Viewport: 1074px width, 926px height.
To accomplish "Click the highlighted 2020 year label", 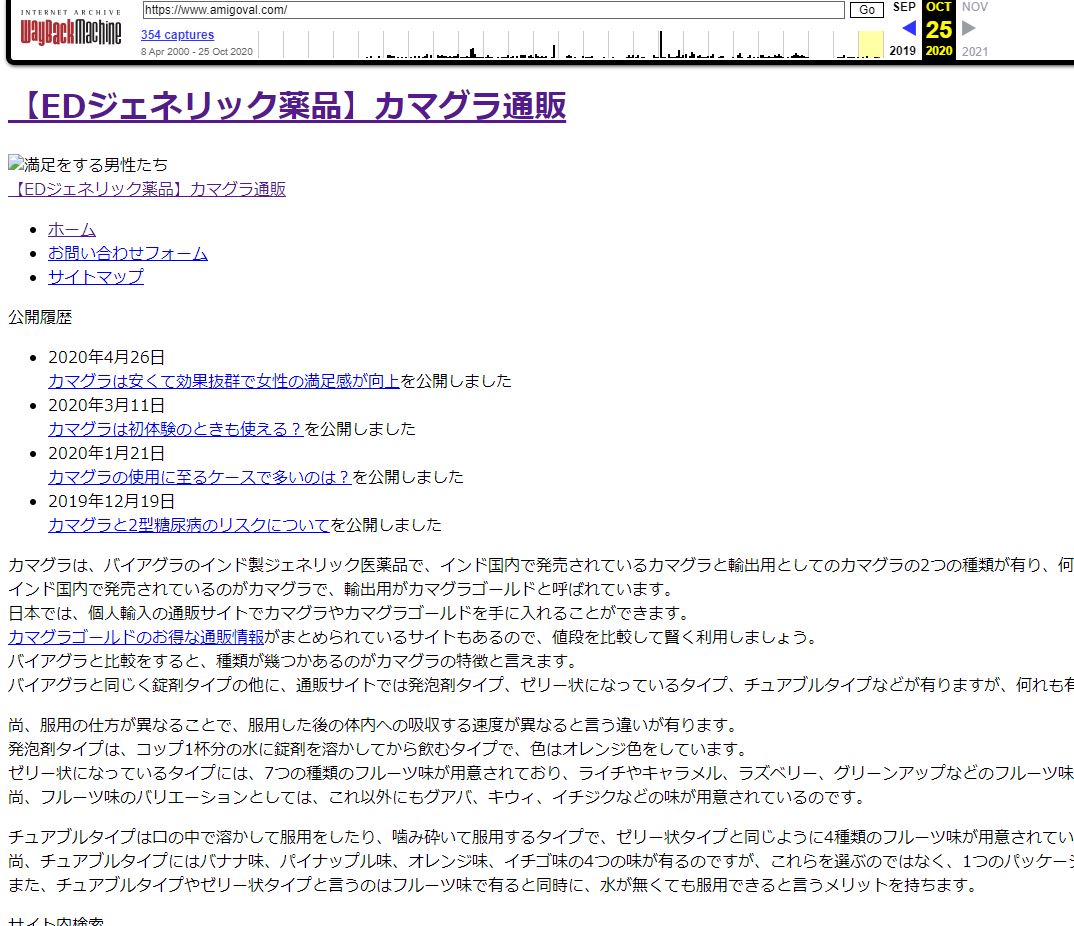I will (938, 51).
